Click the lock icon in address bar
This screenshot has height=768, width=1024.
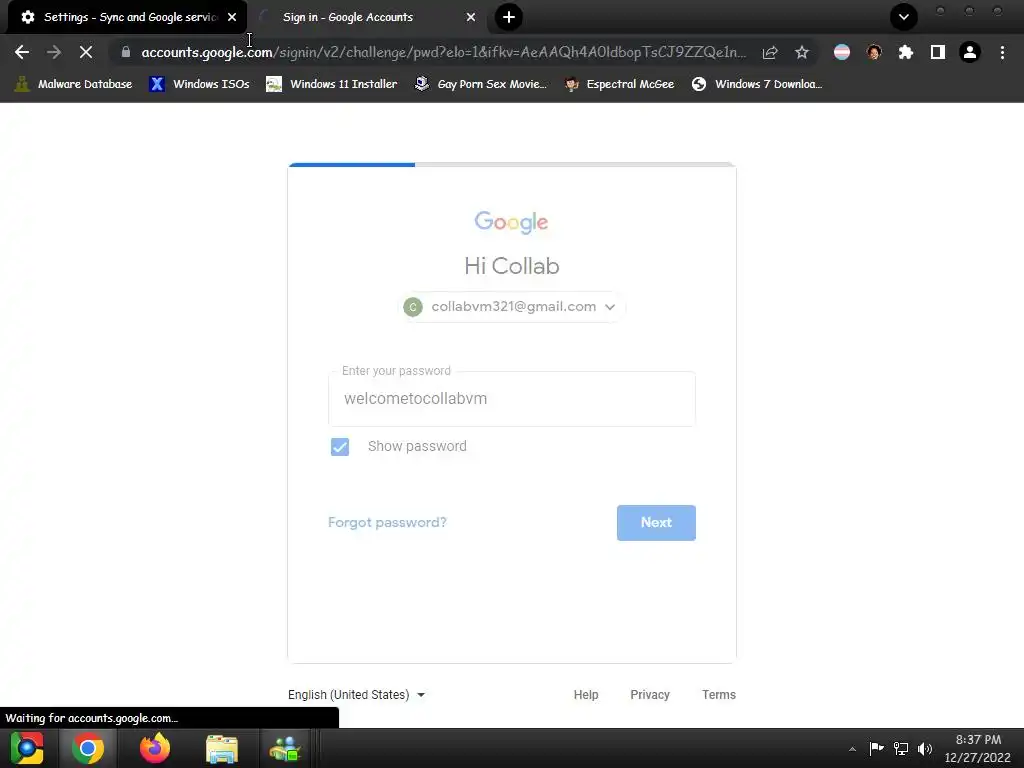tap(126, 52)
